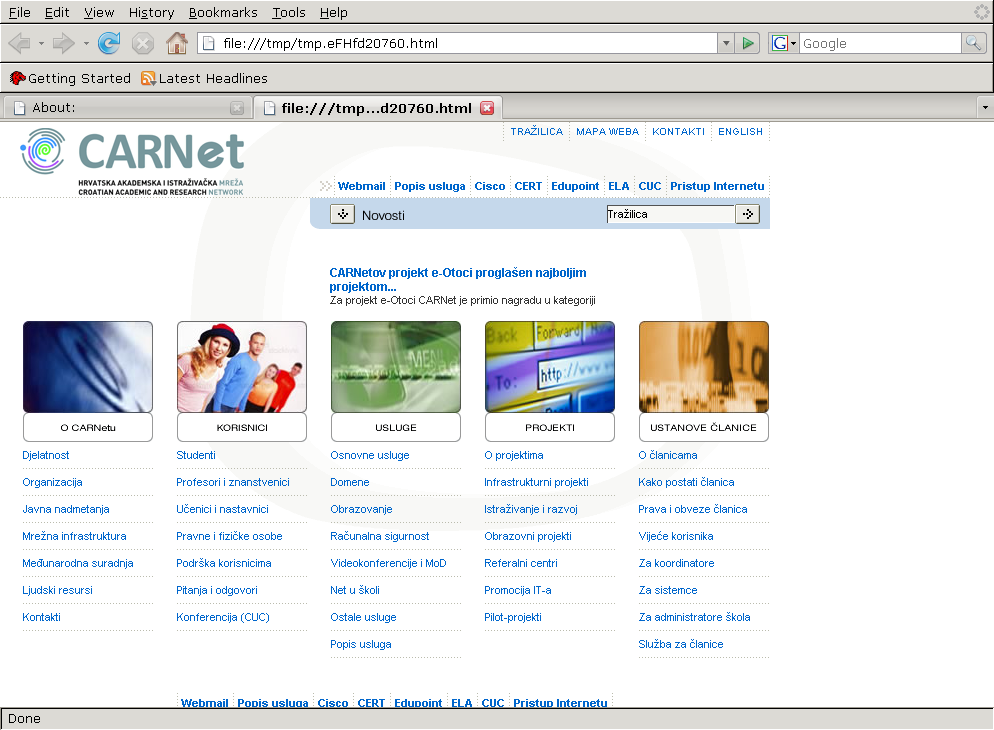This screenshot has height=730, width=994.
Task: Click the USTANOVE ČLANICE button
Action: click(x=704, y=428)
